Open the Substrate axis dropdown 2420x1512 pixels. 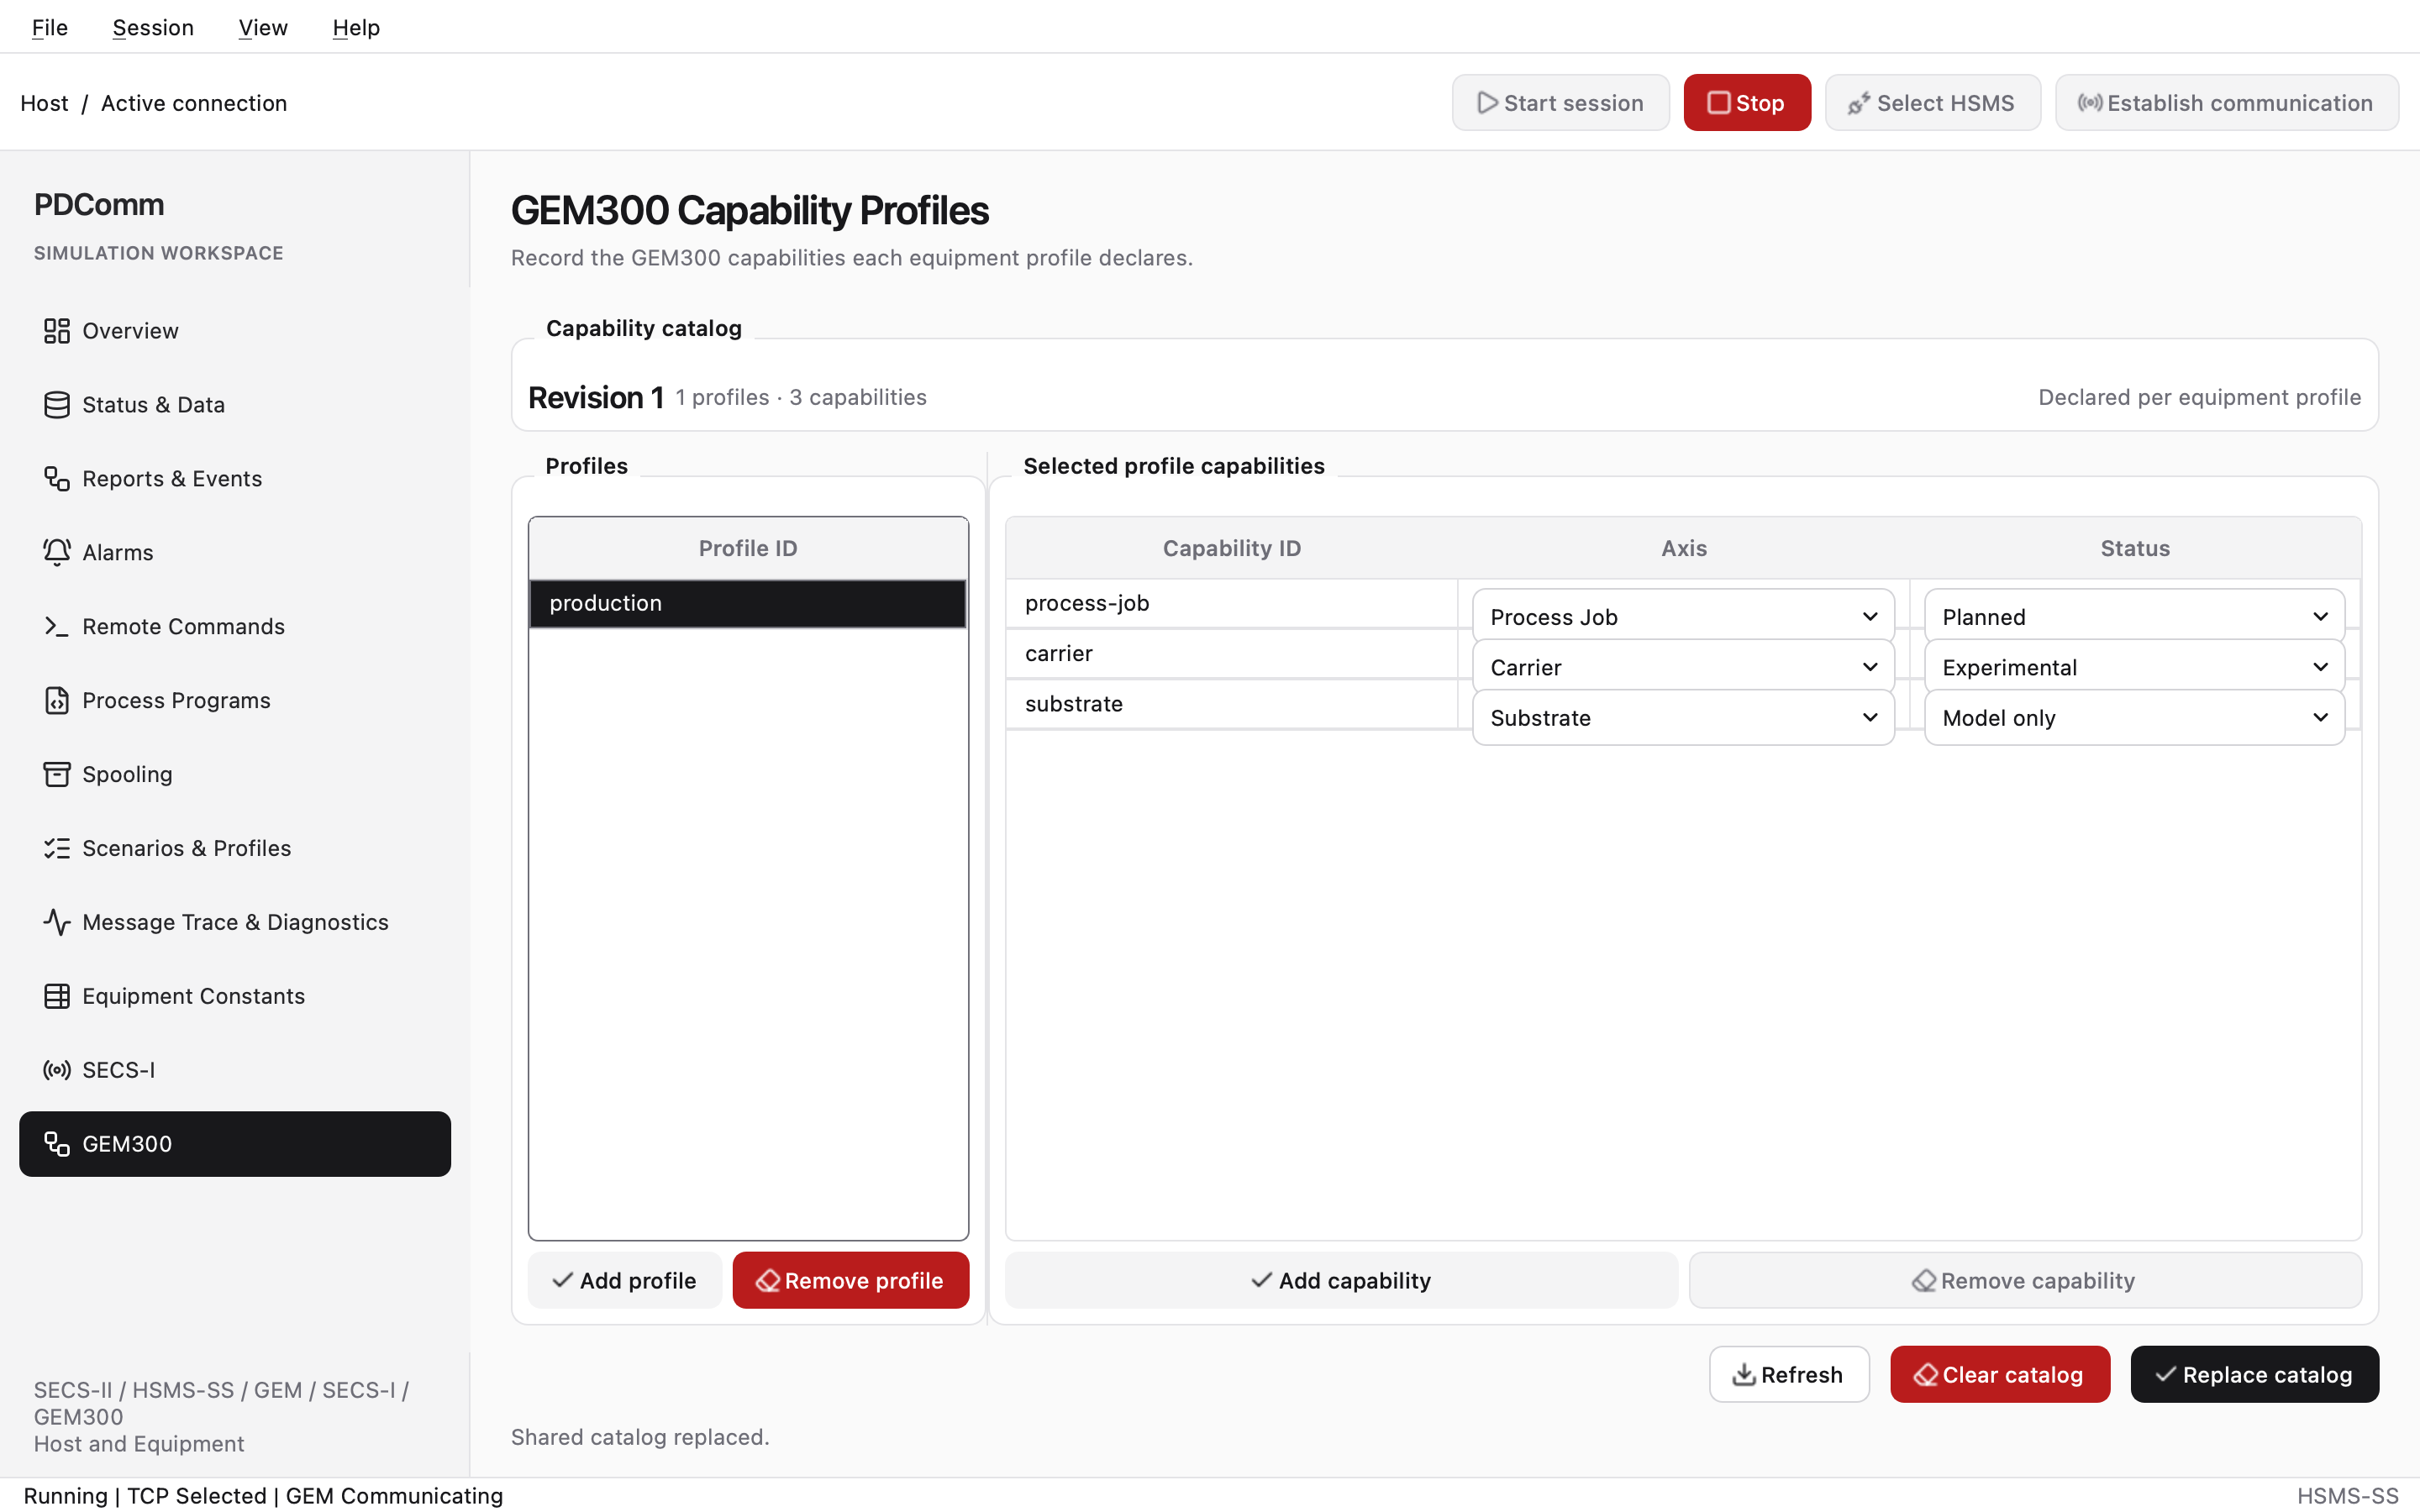coord(1683,717)
